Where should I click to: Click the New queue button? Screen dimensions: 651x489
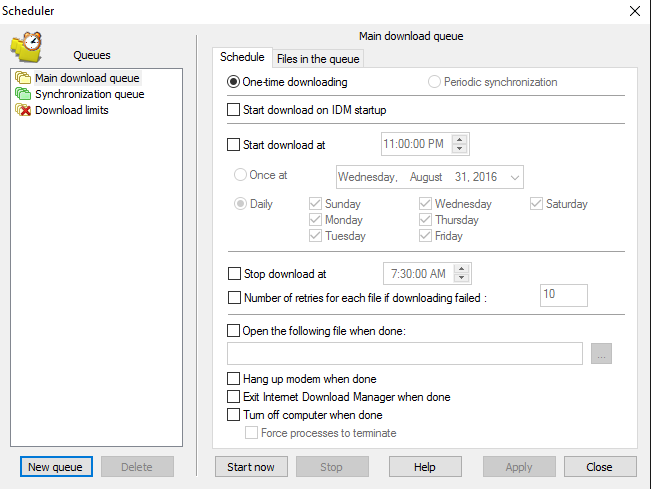(56, 467)
